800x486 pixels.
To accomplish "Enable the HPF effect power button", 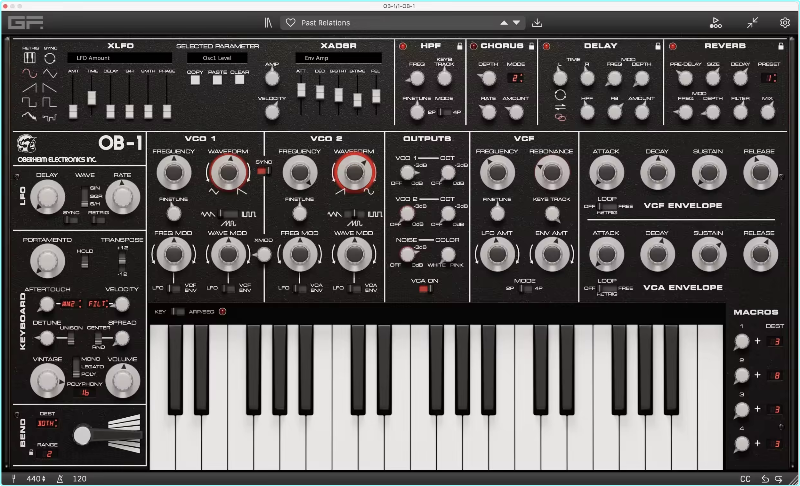I will (403, 46).
